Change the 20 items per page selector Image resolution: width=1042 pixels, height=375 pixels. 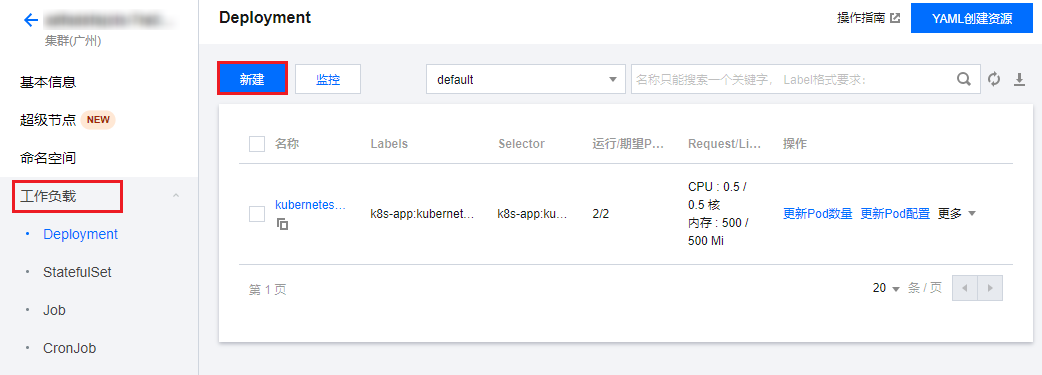click(886, 289)
